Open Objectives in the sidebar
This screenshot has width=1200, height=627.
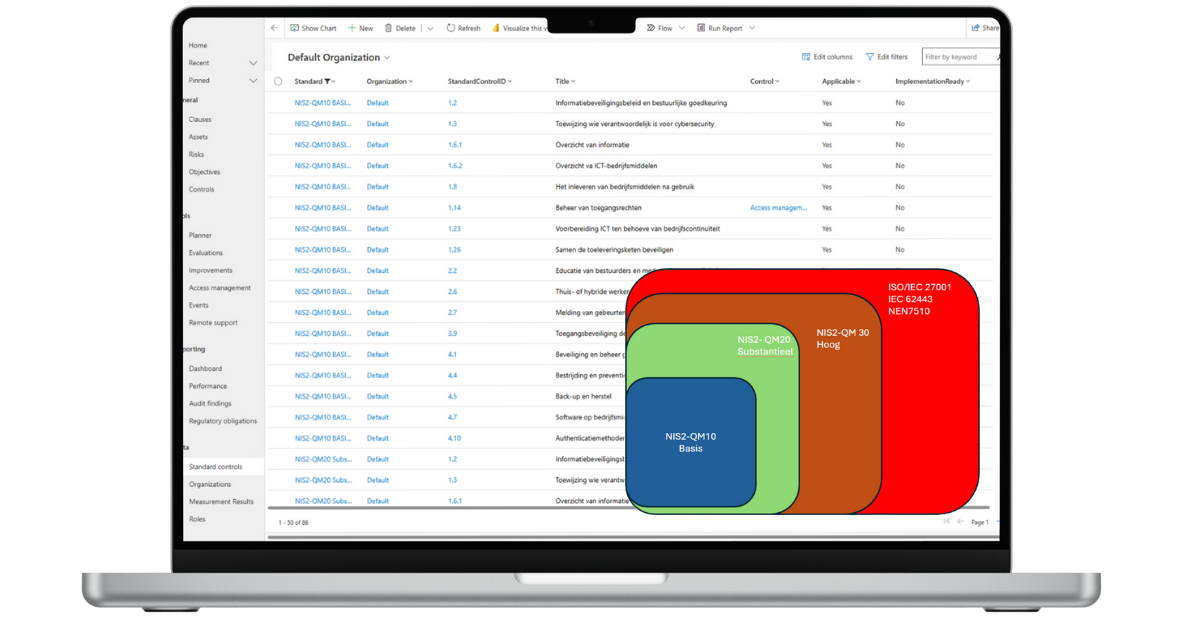[204, 172]
